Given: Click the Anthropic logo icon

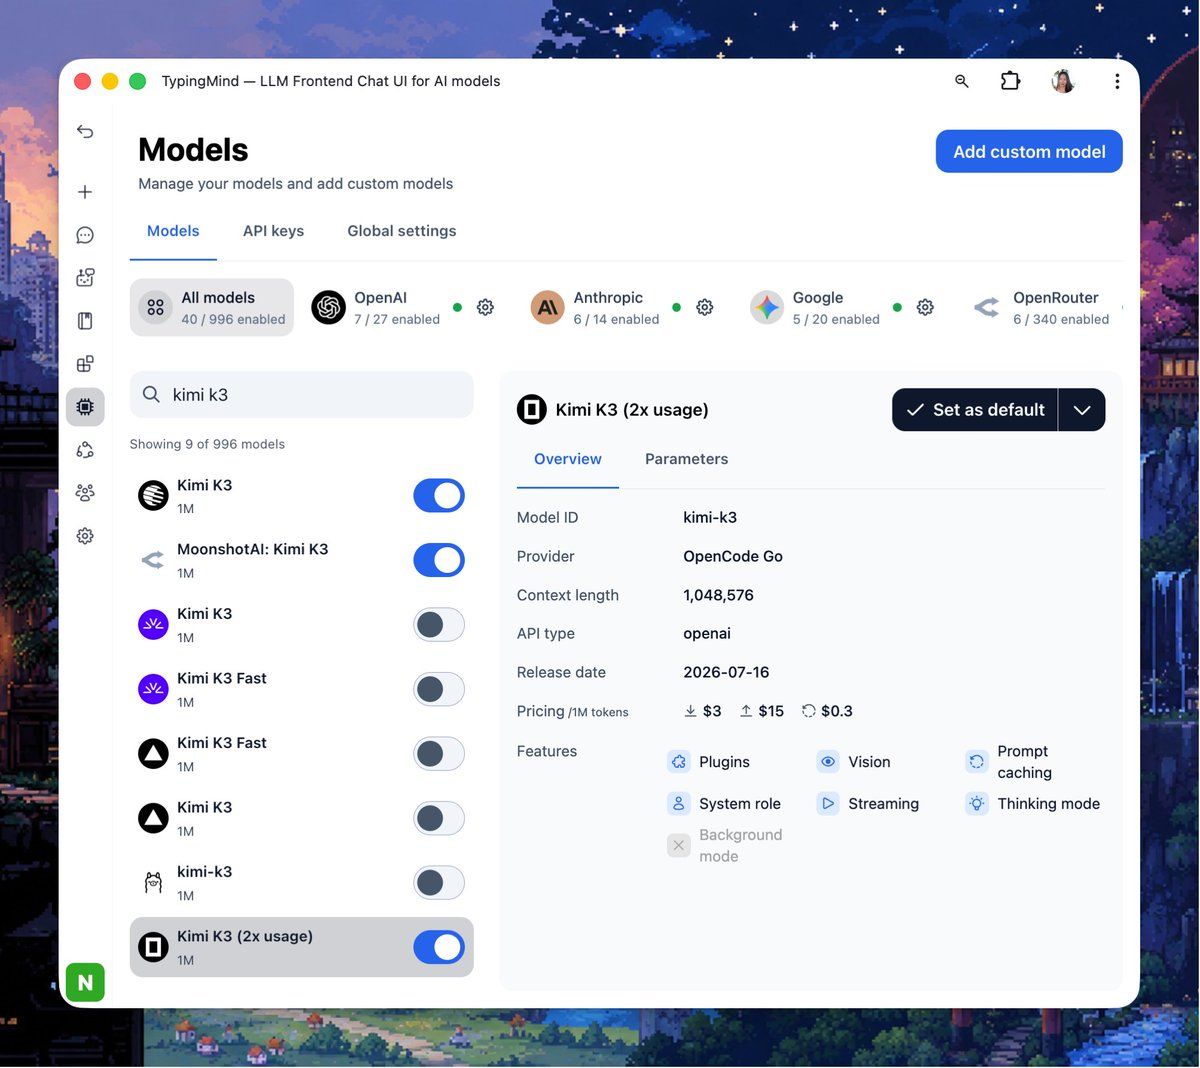Looking at the screenshot, I should coord(548,307).
